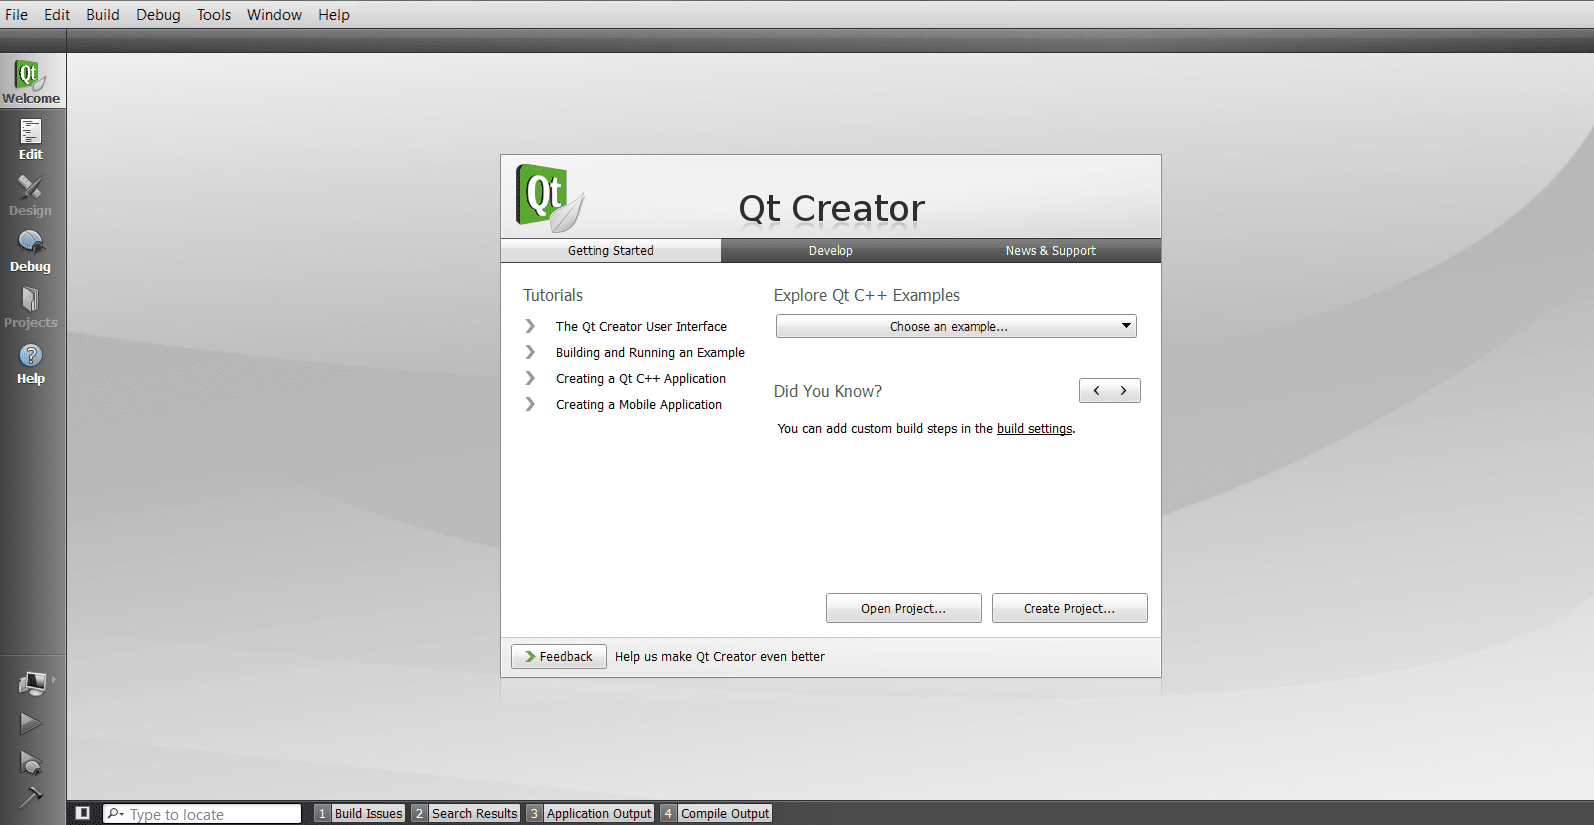Toggle the Build Issues output pane
Screen dimensions: 1594x825
tap(360, 814)
